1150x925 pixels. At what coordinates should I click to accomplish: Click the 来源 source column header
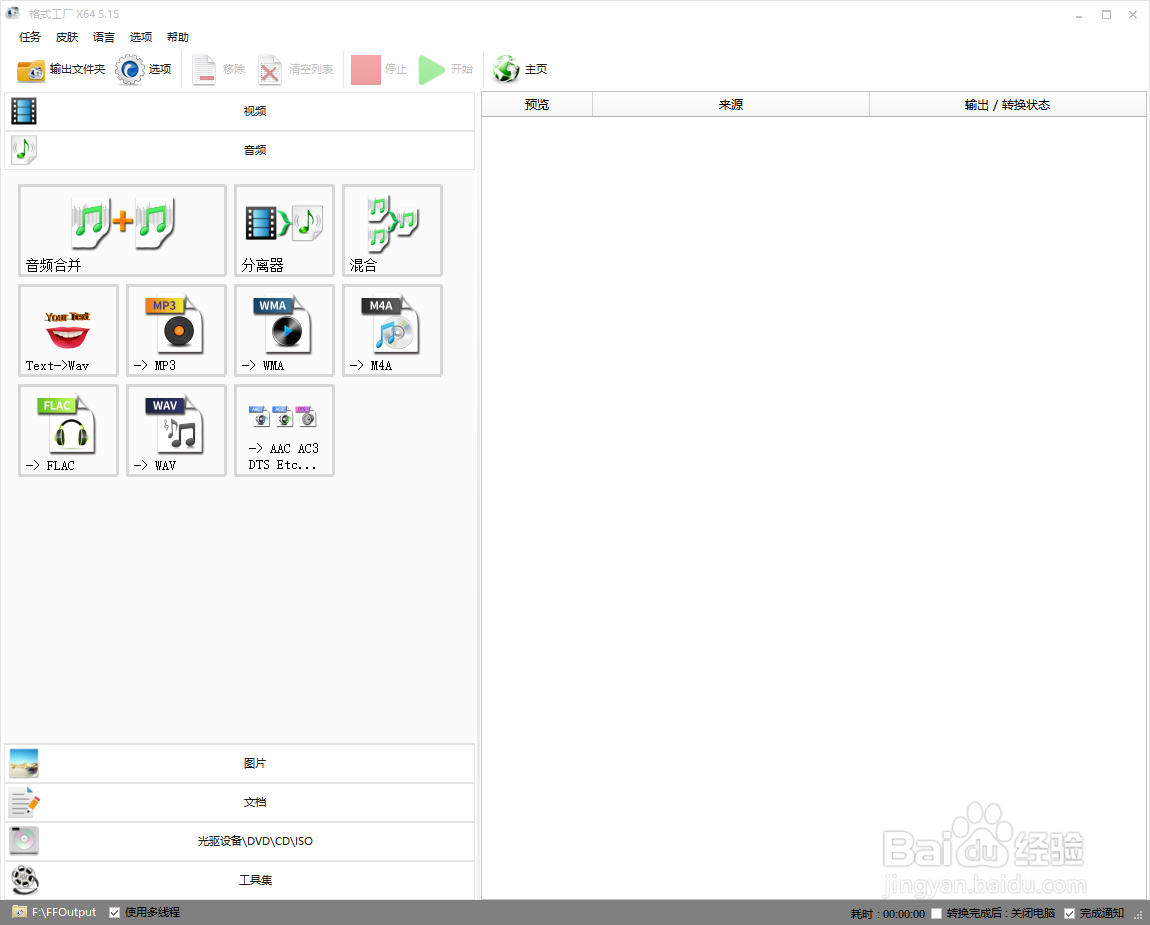pyautogui.click(x=730, y=105)
